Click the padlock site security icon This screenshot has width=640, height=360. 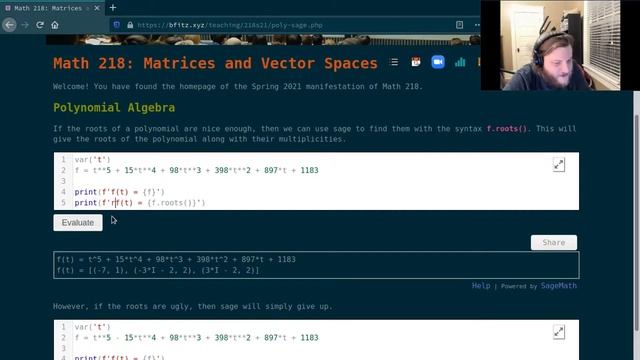pyautogui.click(x=130, y=25)
